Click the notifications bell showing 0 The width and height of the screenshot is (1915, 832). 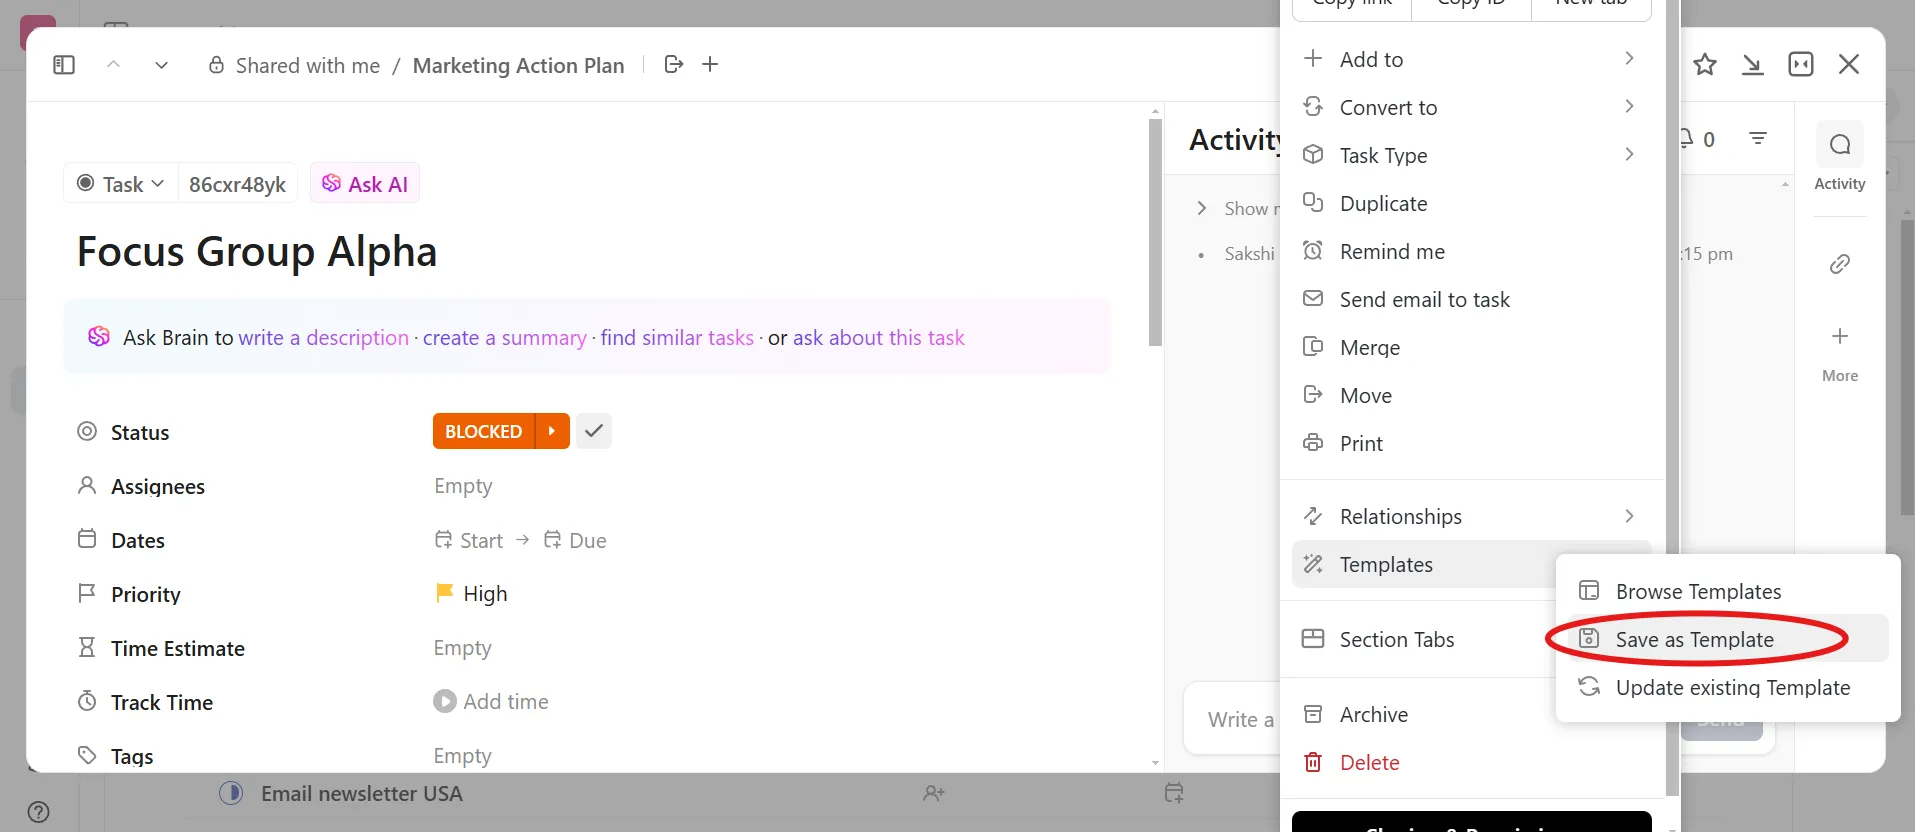click(1696, 139)
